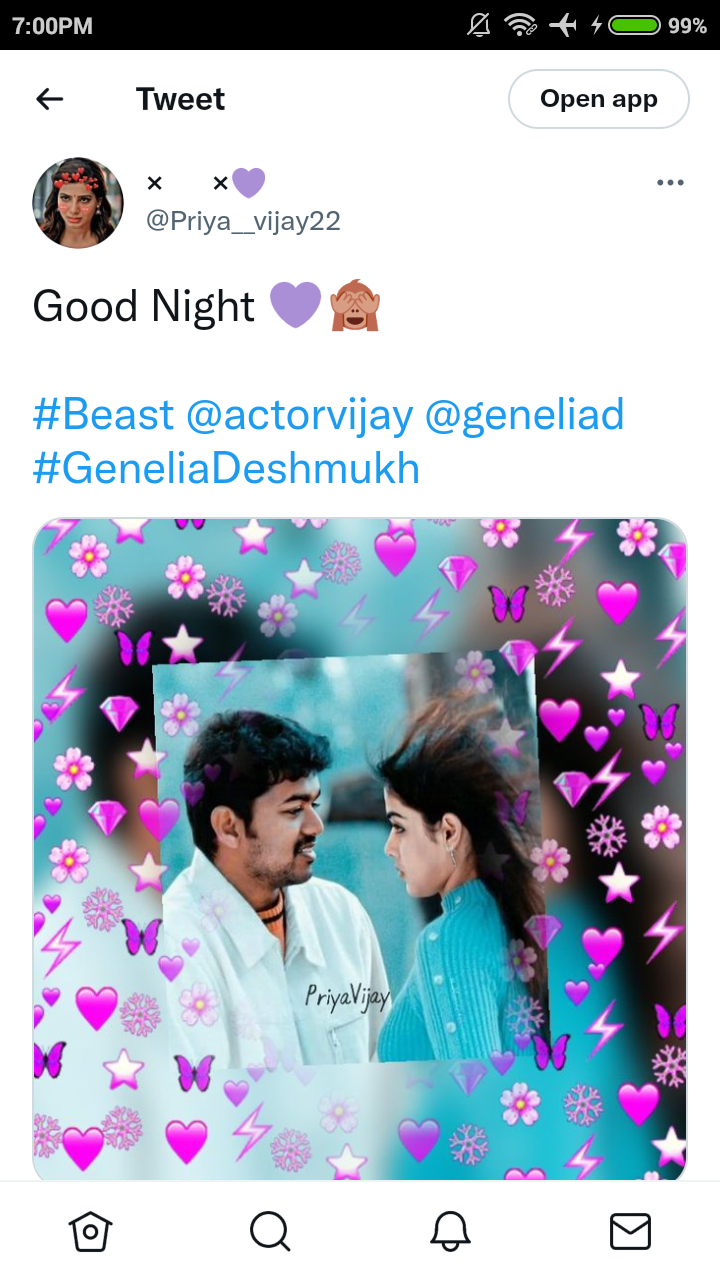Tap the back arrow icon
Image resolution: width=720 pixels, height=1280 pixels.
(x=49, y=99)
